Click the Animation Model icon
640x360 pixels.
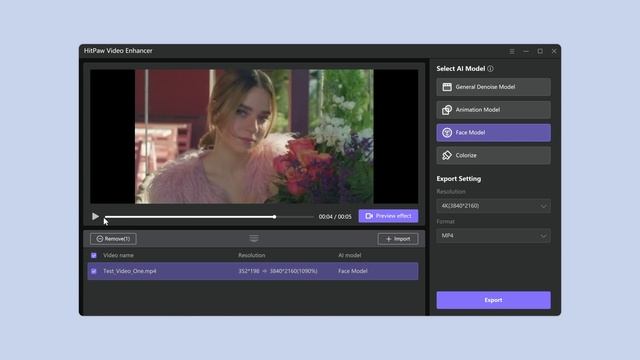(x=447, y=110)
